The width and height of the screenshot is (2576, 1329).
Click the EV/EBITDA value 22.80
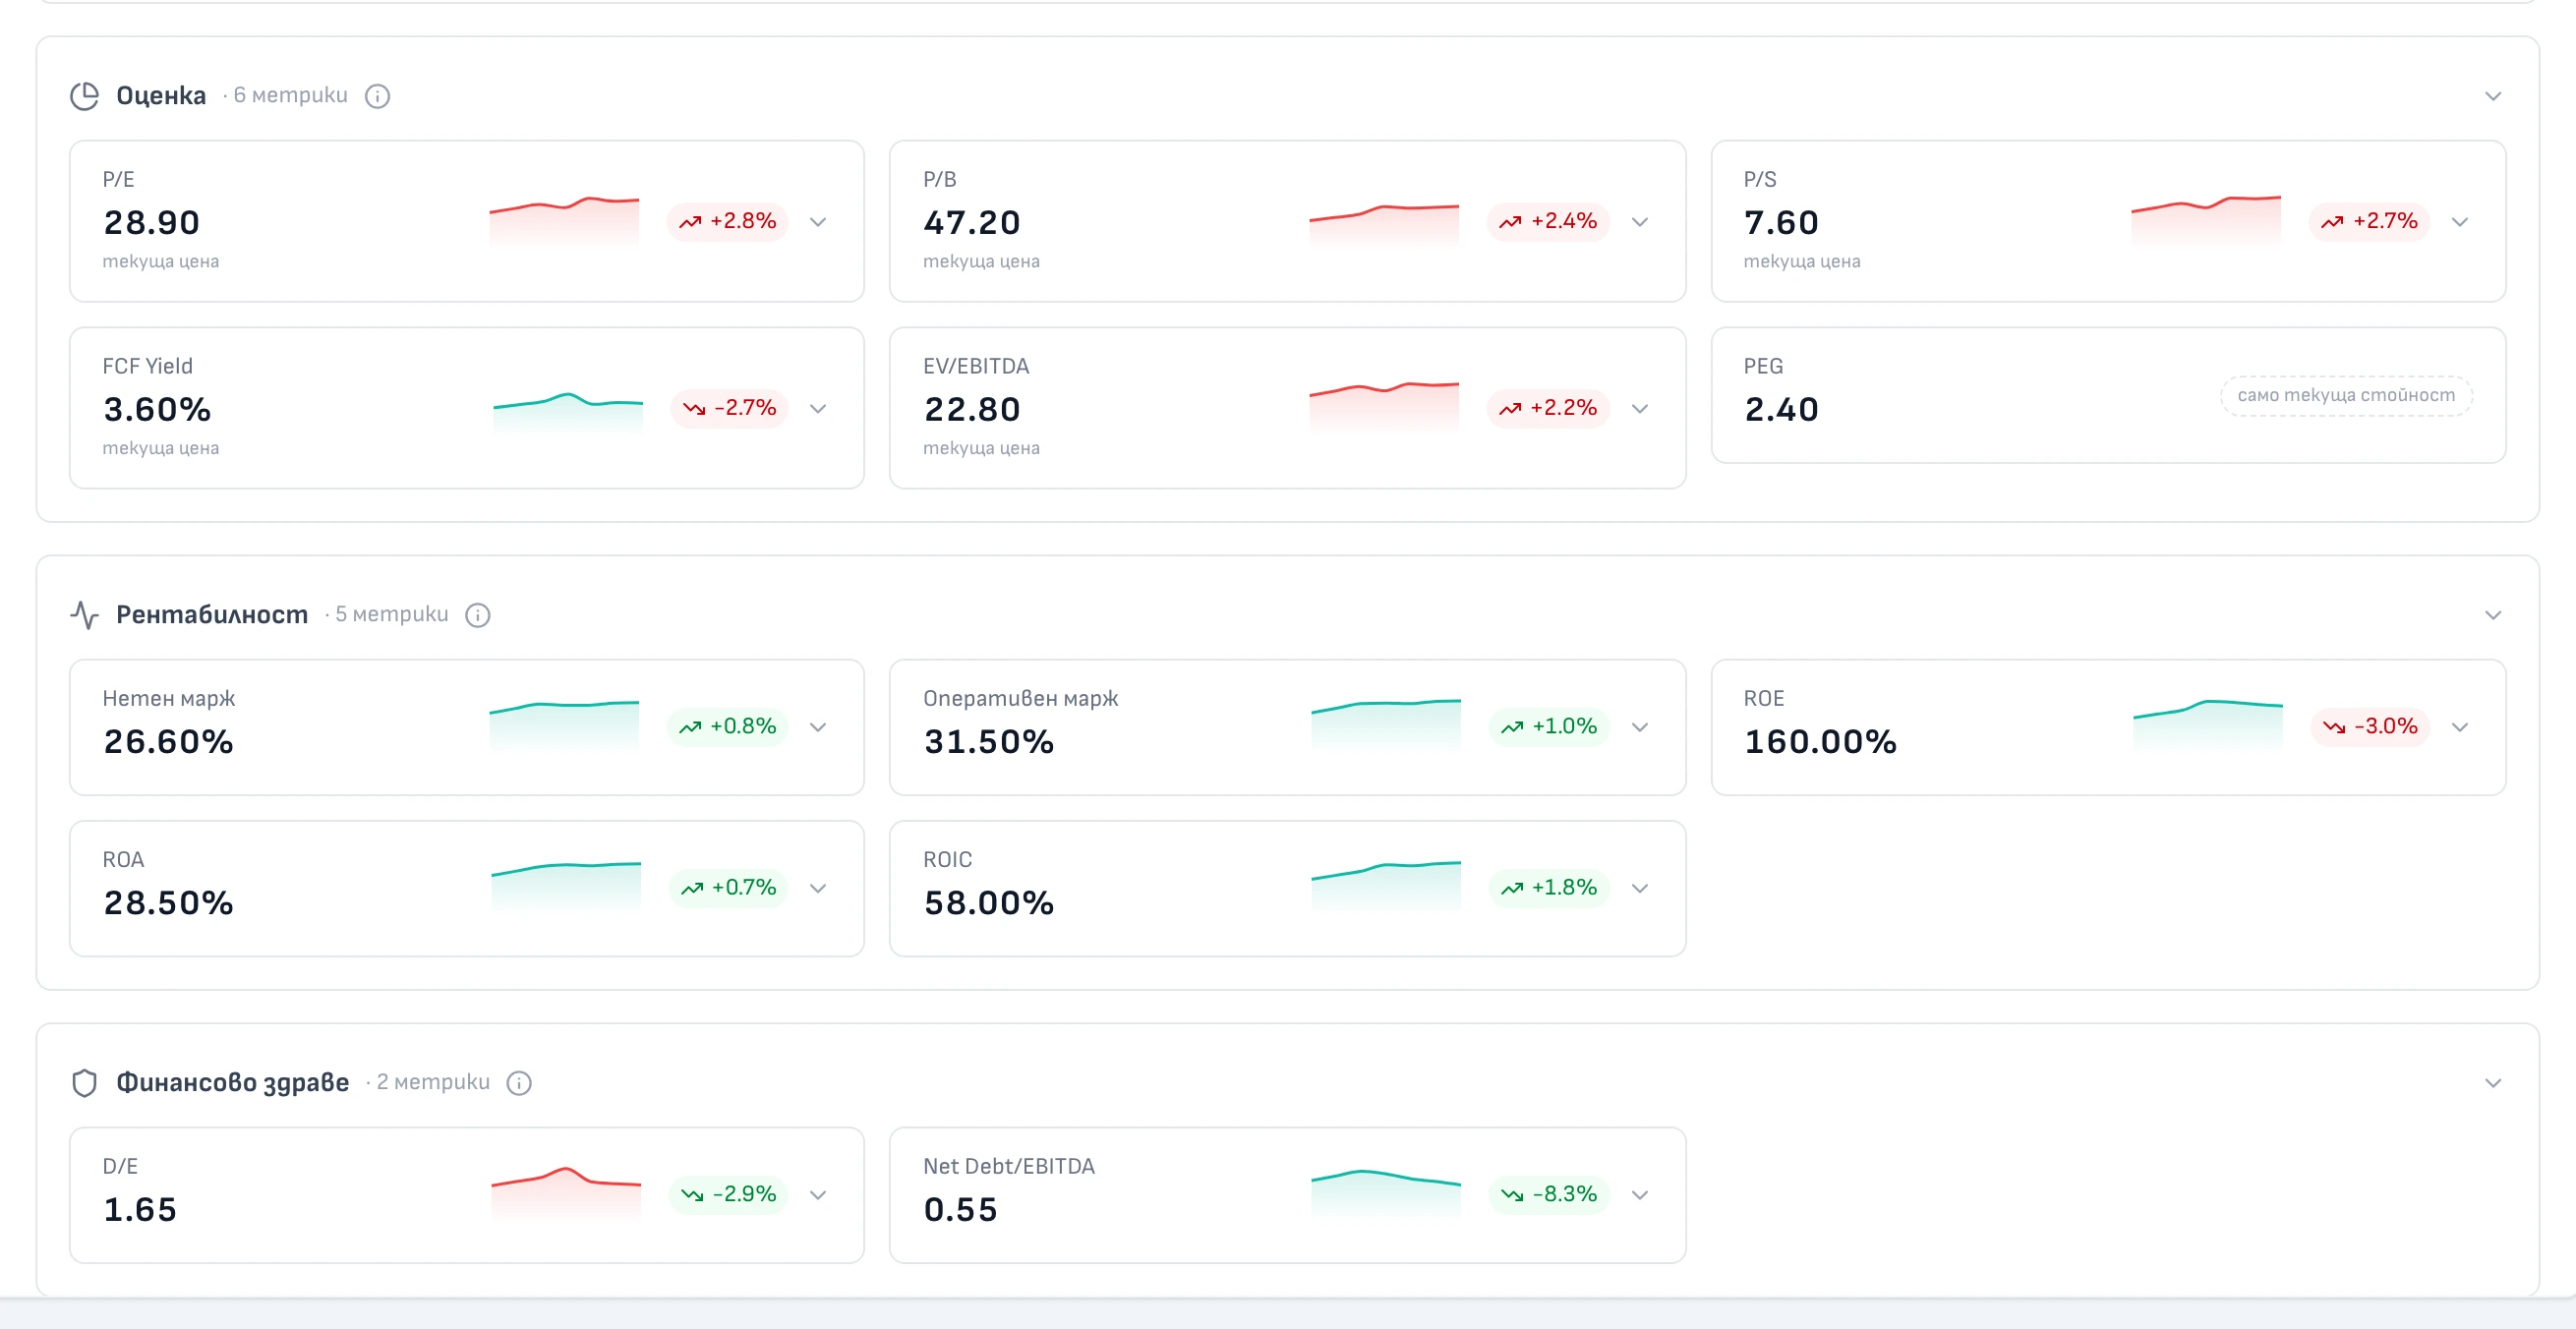click(x=972, y=410)
